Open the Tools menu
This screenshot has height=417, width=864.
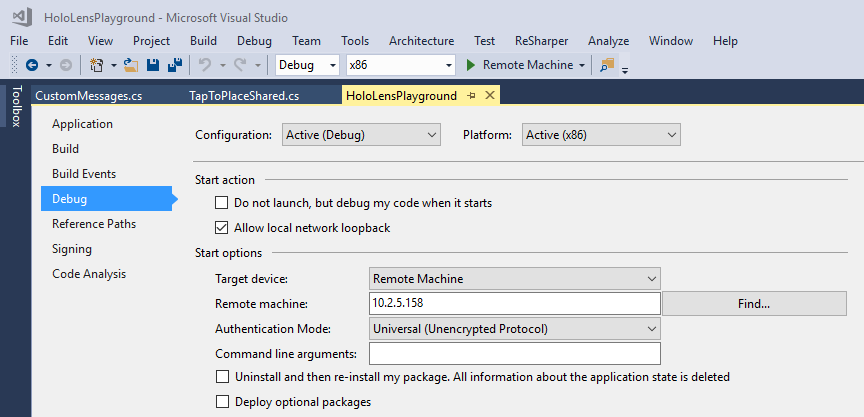tap(355, 41)
